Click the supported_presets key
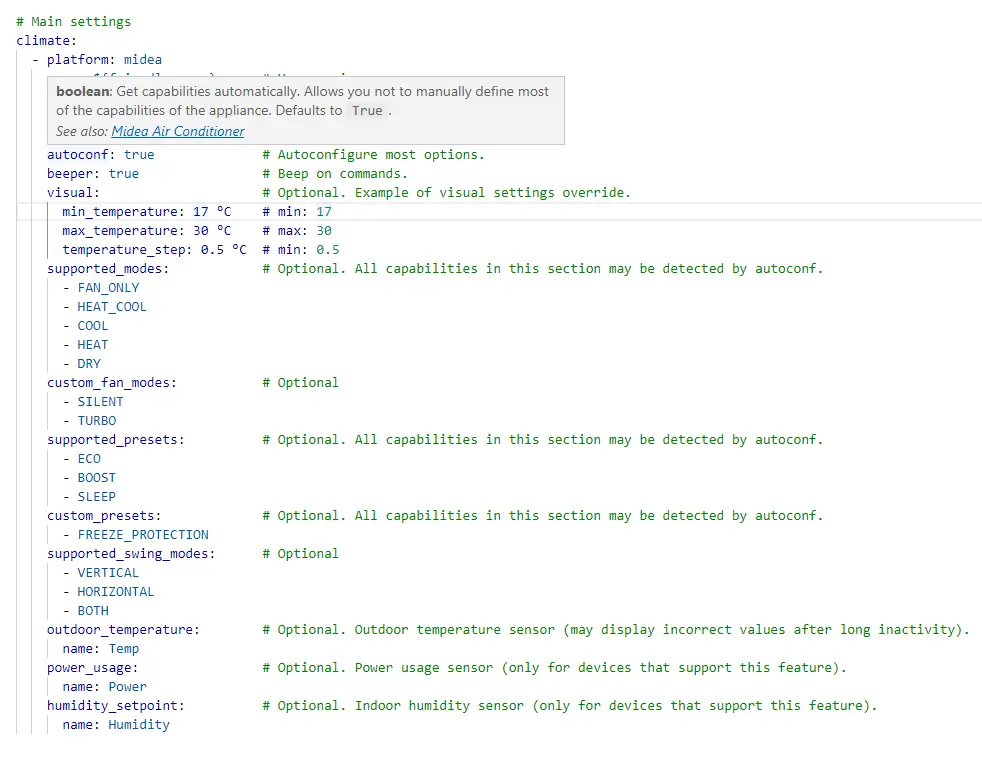This screenshot has height=757, width=982. pos(113,440)
